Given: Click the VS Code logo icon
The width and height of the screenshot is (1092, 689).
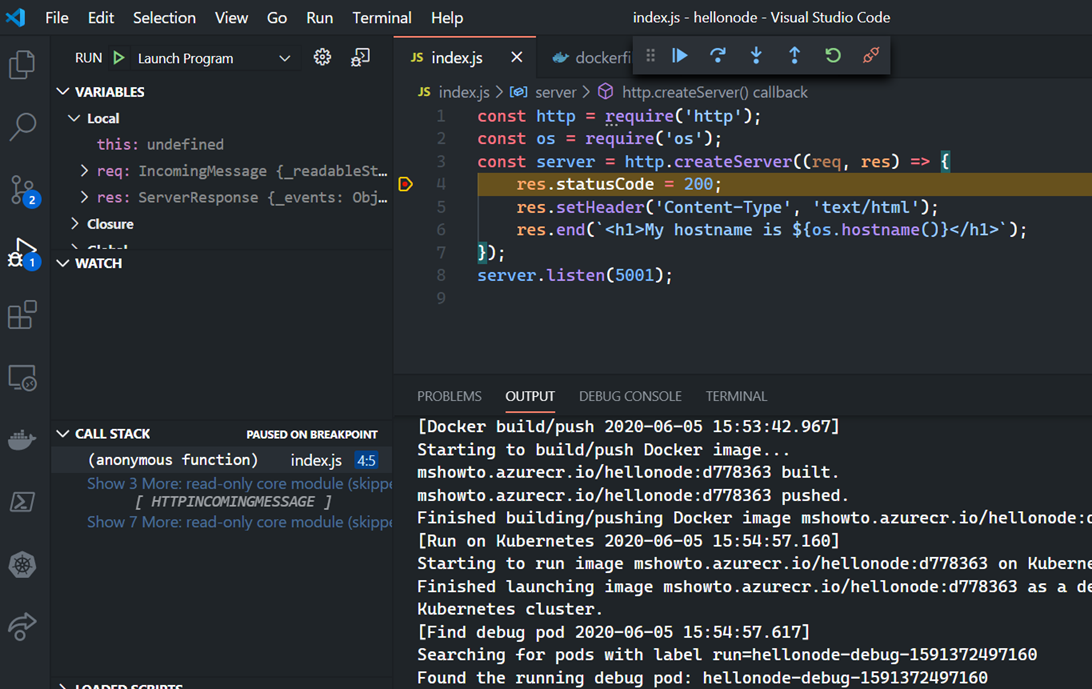Looking at the screenshot, I should tap(15, 17).
